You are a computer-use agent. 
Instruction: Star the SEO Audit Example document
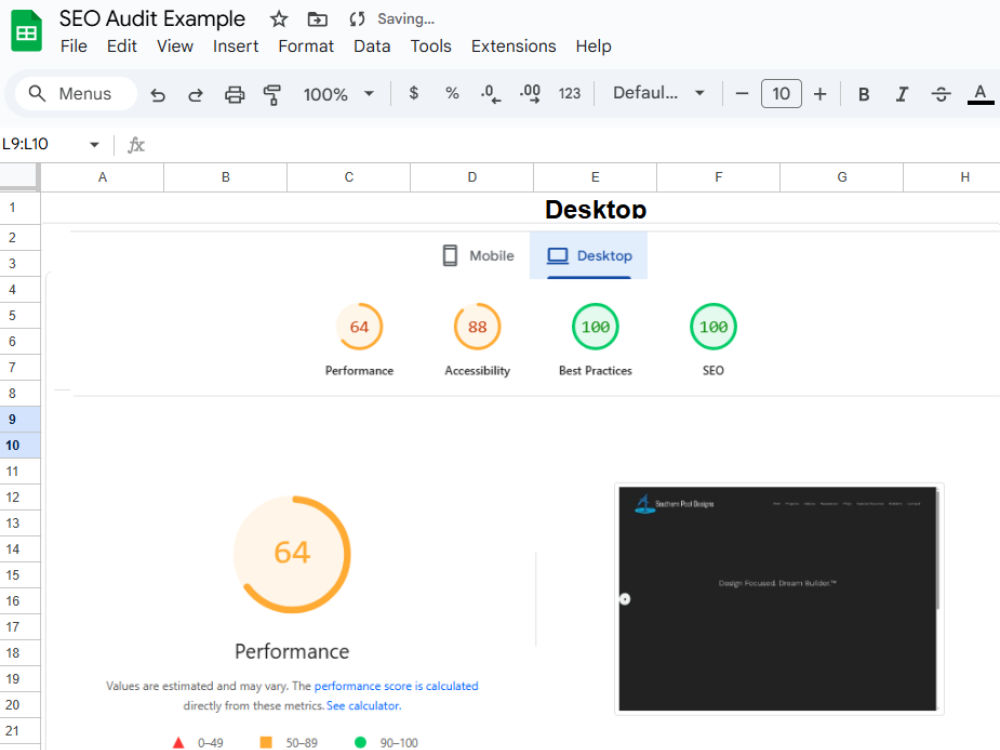(279, 19)
